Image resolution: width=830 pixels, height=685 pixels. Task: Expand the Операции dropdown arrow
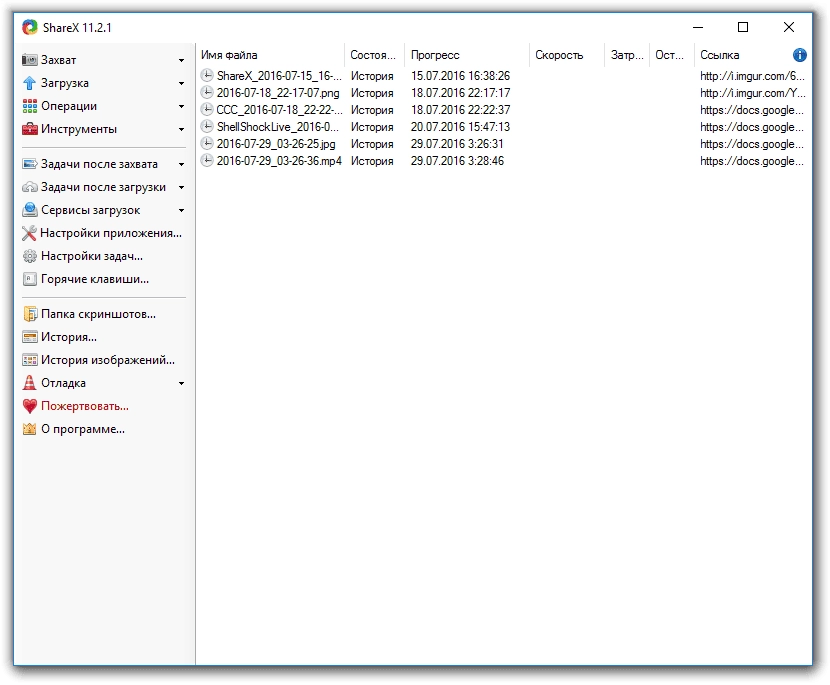coord(181,106)
